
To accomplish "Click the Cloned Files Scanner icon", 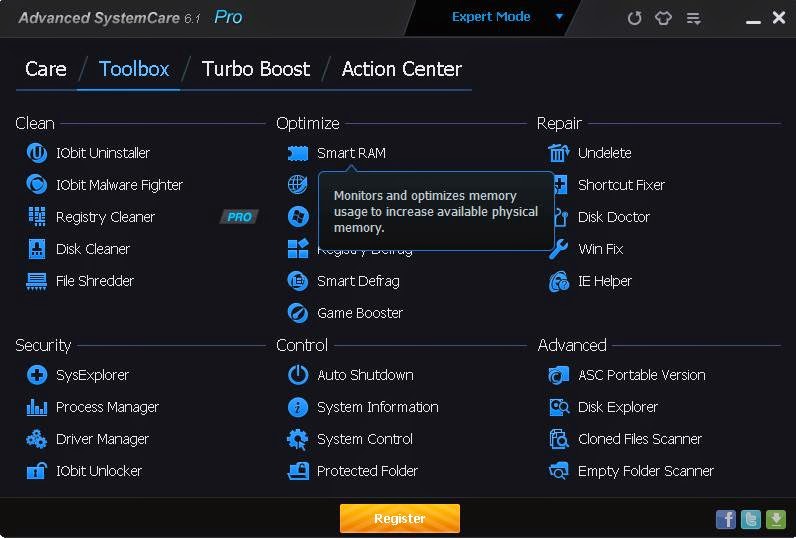I will [558, 439].
